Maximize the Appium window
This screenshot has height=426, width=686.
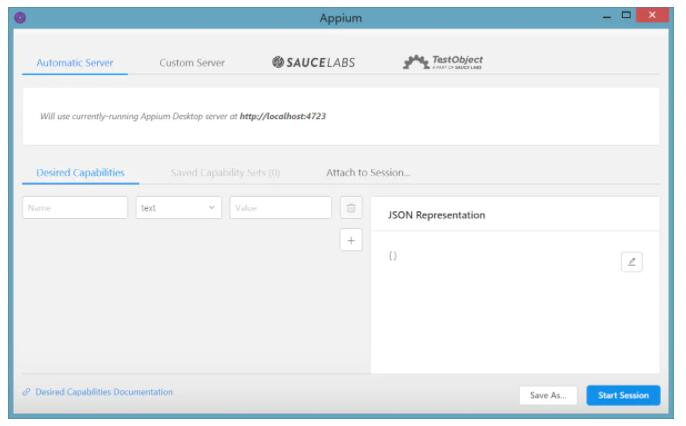(626, 15)
